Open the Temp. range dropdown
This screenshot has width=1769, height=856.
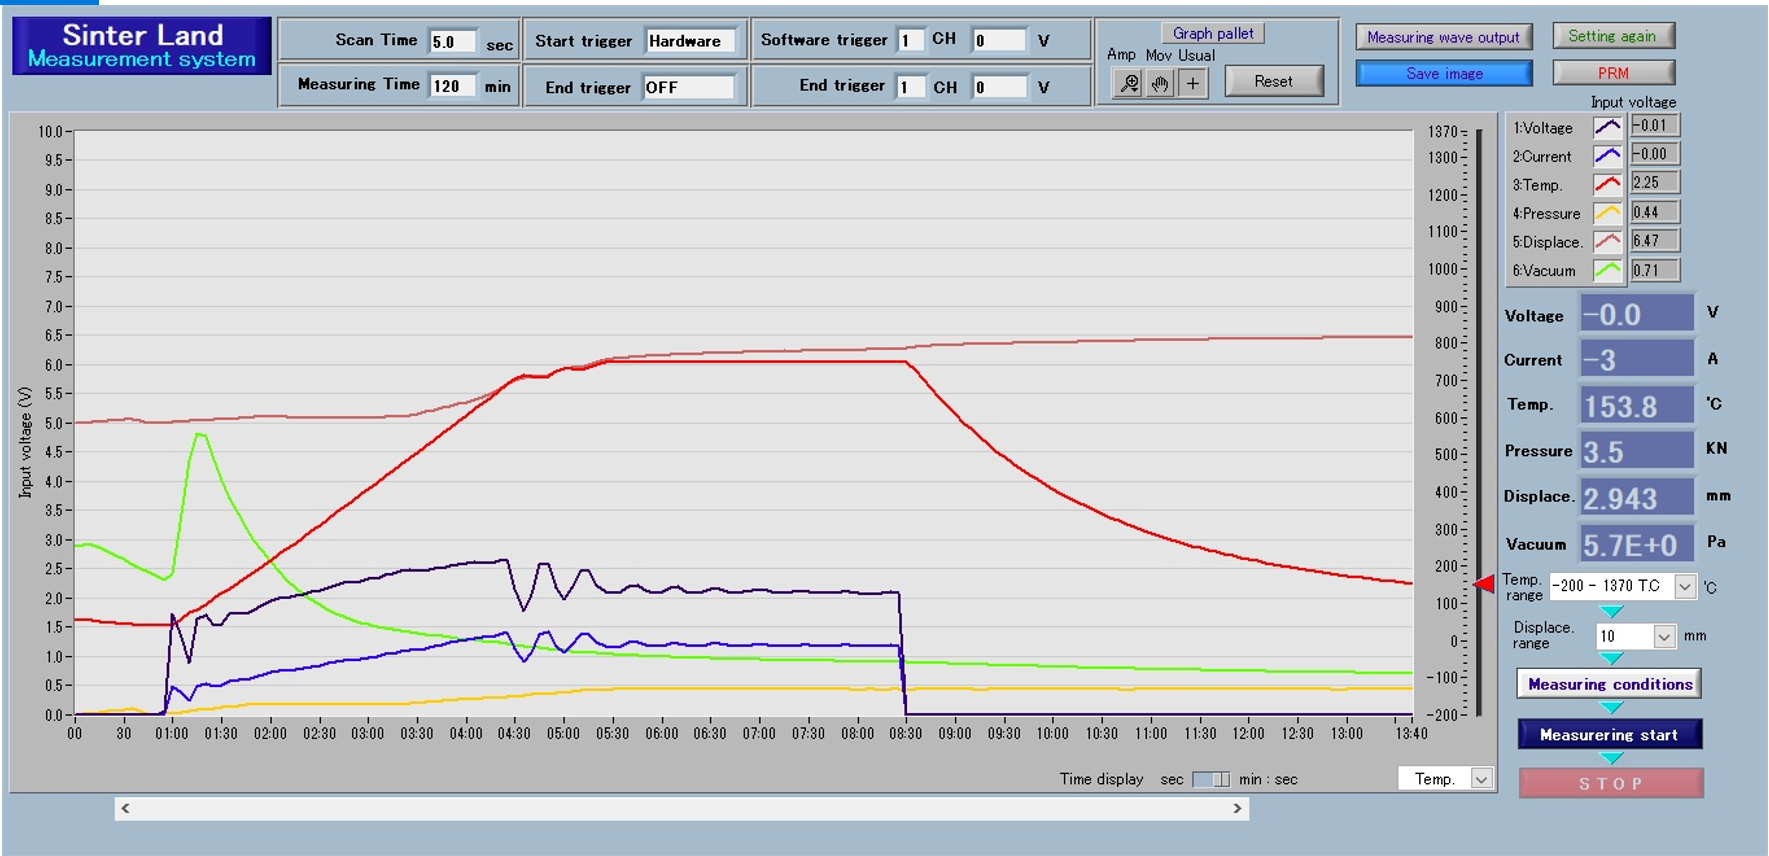click(1685, 586)
